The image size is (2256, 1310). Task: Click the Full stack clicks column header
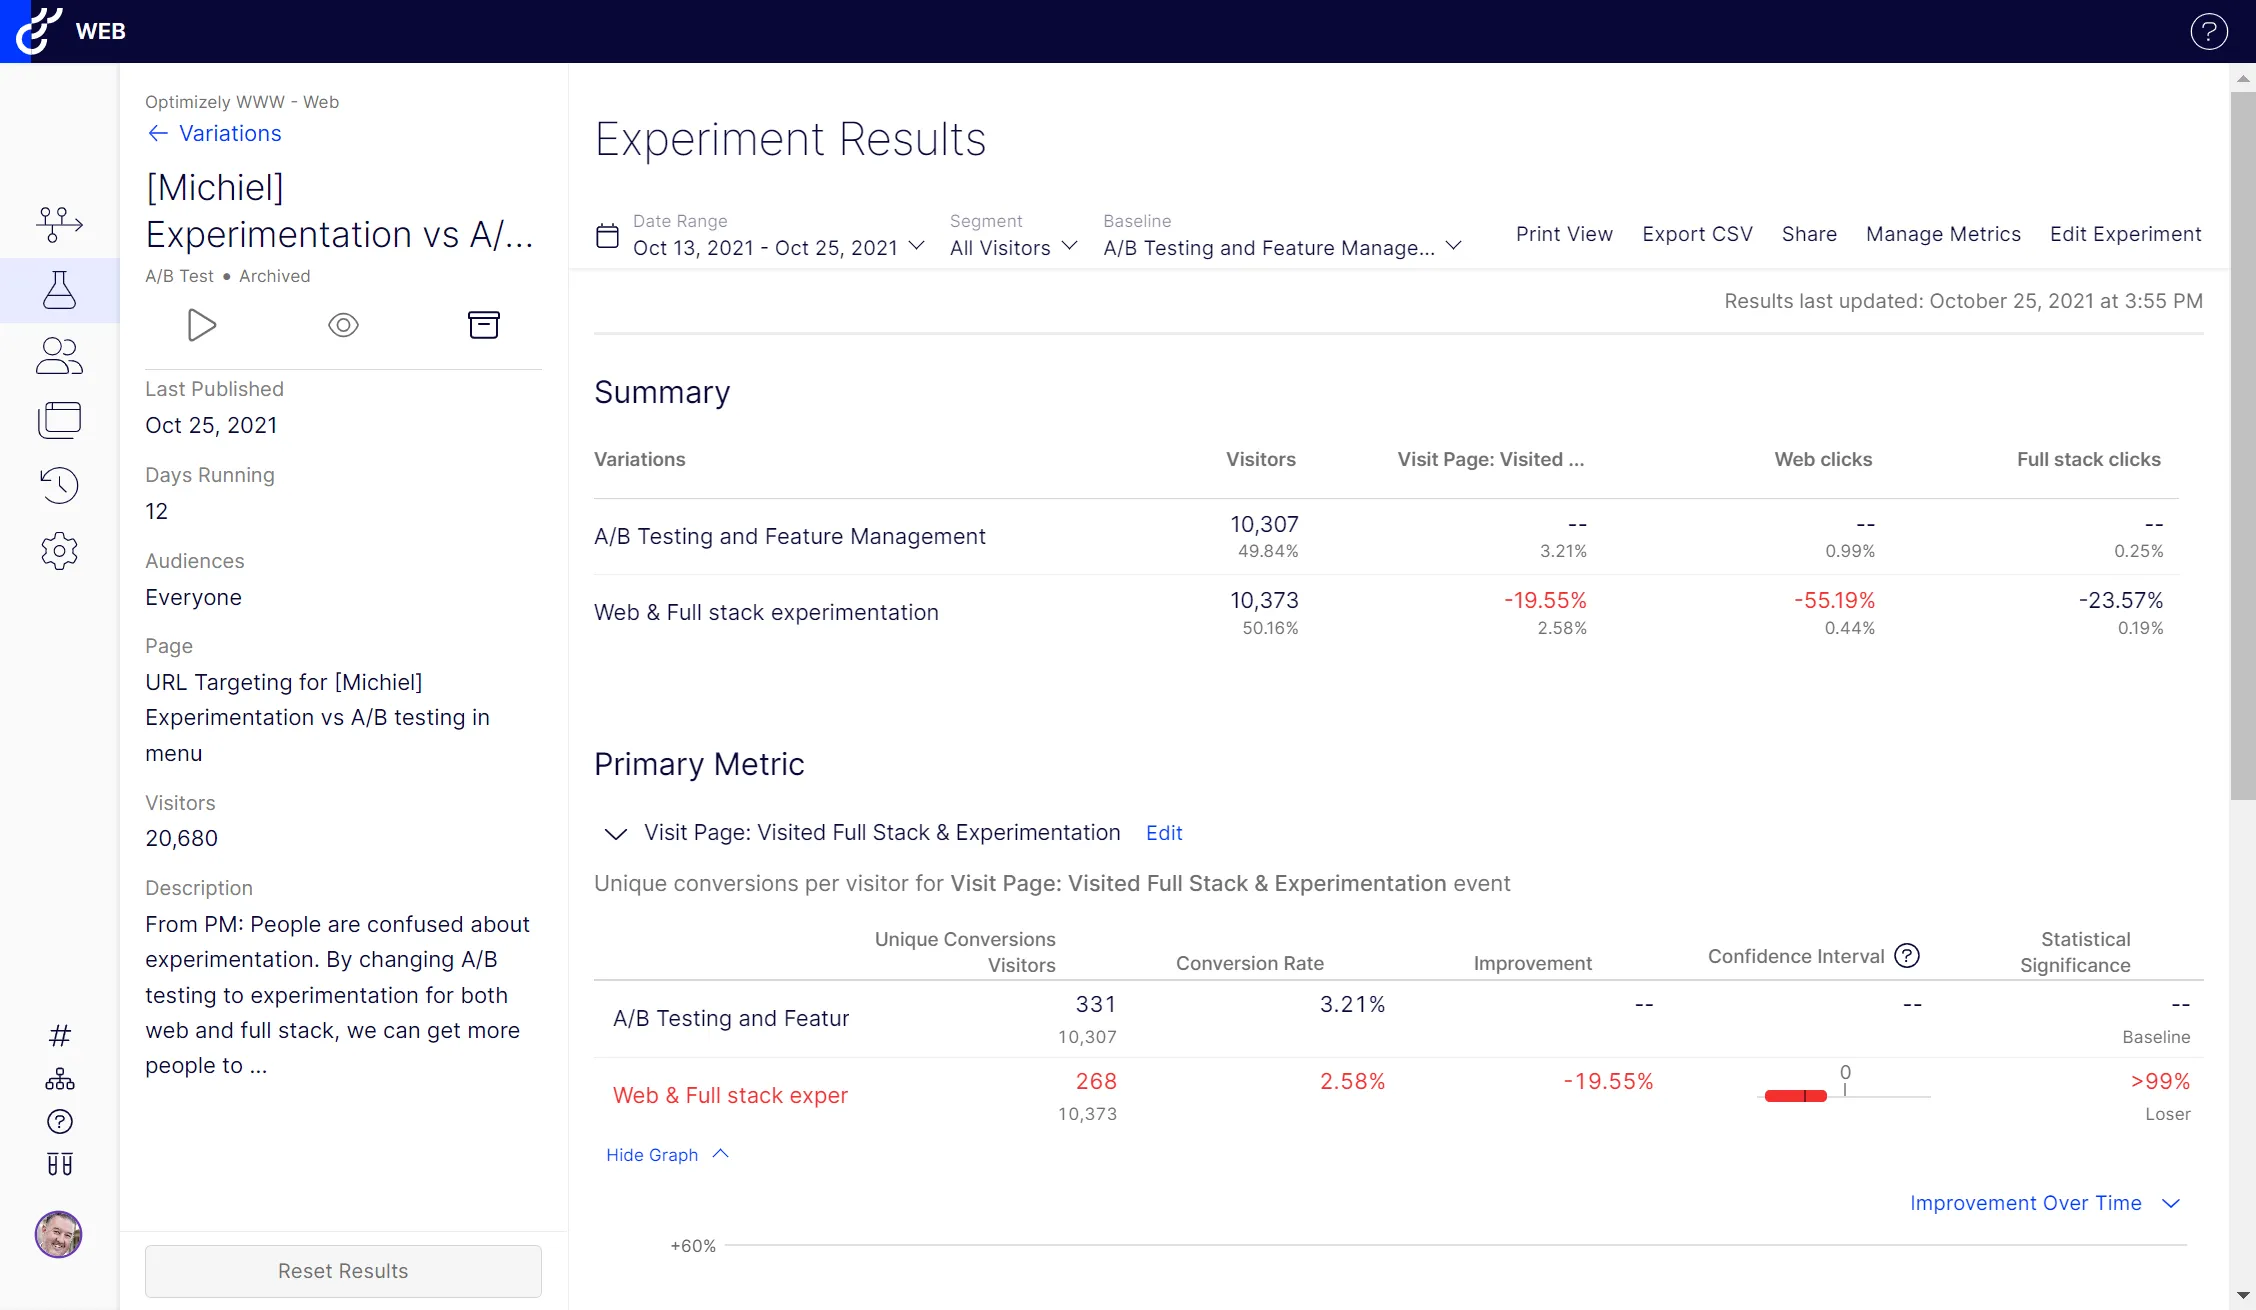coord(2088,459)
